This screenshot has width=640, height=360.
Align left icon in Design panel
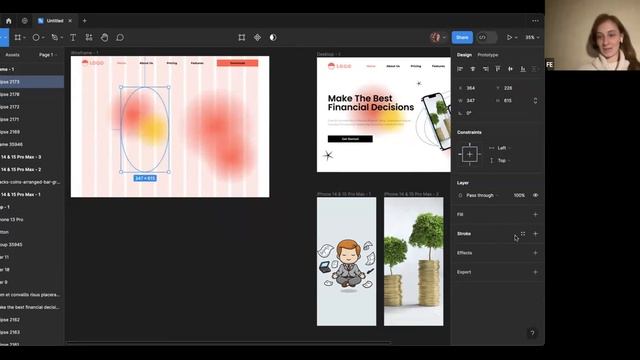[x=460, y=69]
